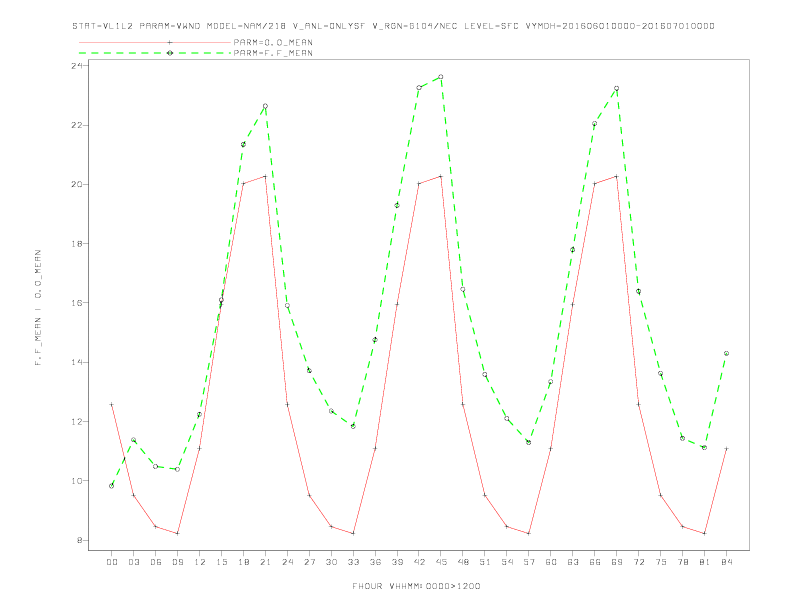Screen dimensions: 792x612
Task: Select green circle marker at forecast hour 84
Action: click(726, 353)
